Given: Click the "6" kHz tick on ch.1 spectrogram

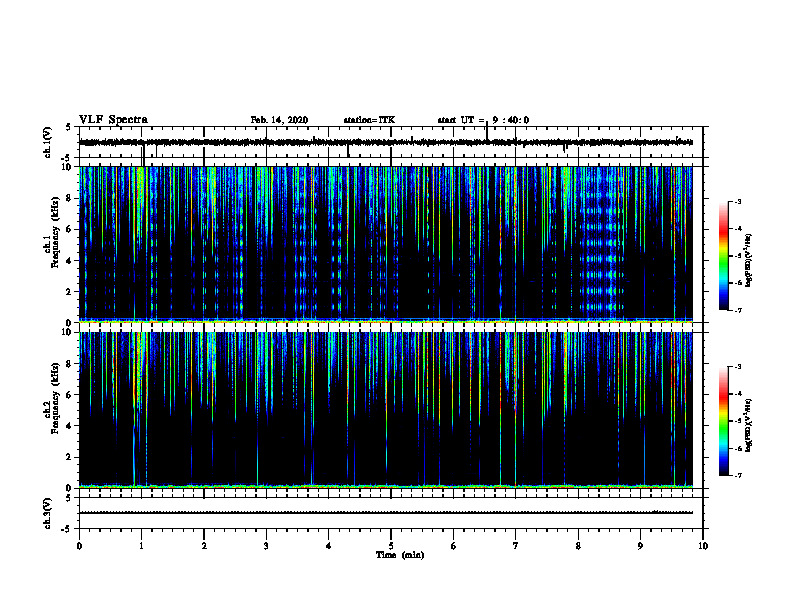Looking at the screenshot, I should (70, 229).
